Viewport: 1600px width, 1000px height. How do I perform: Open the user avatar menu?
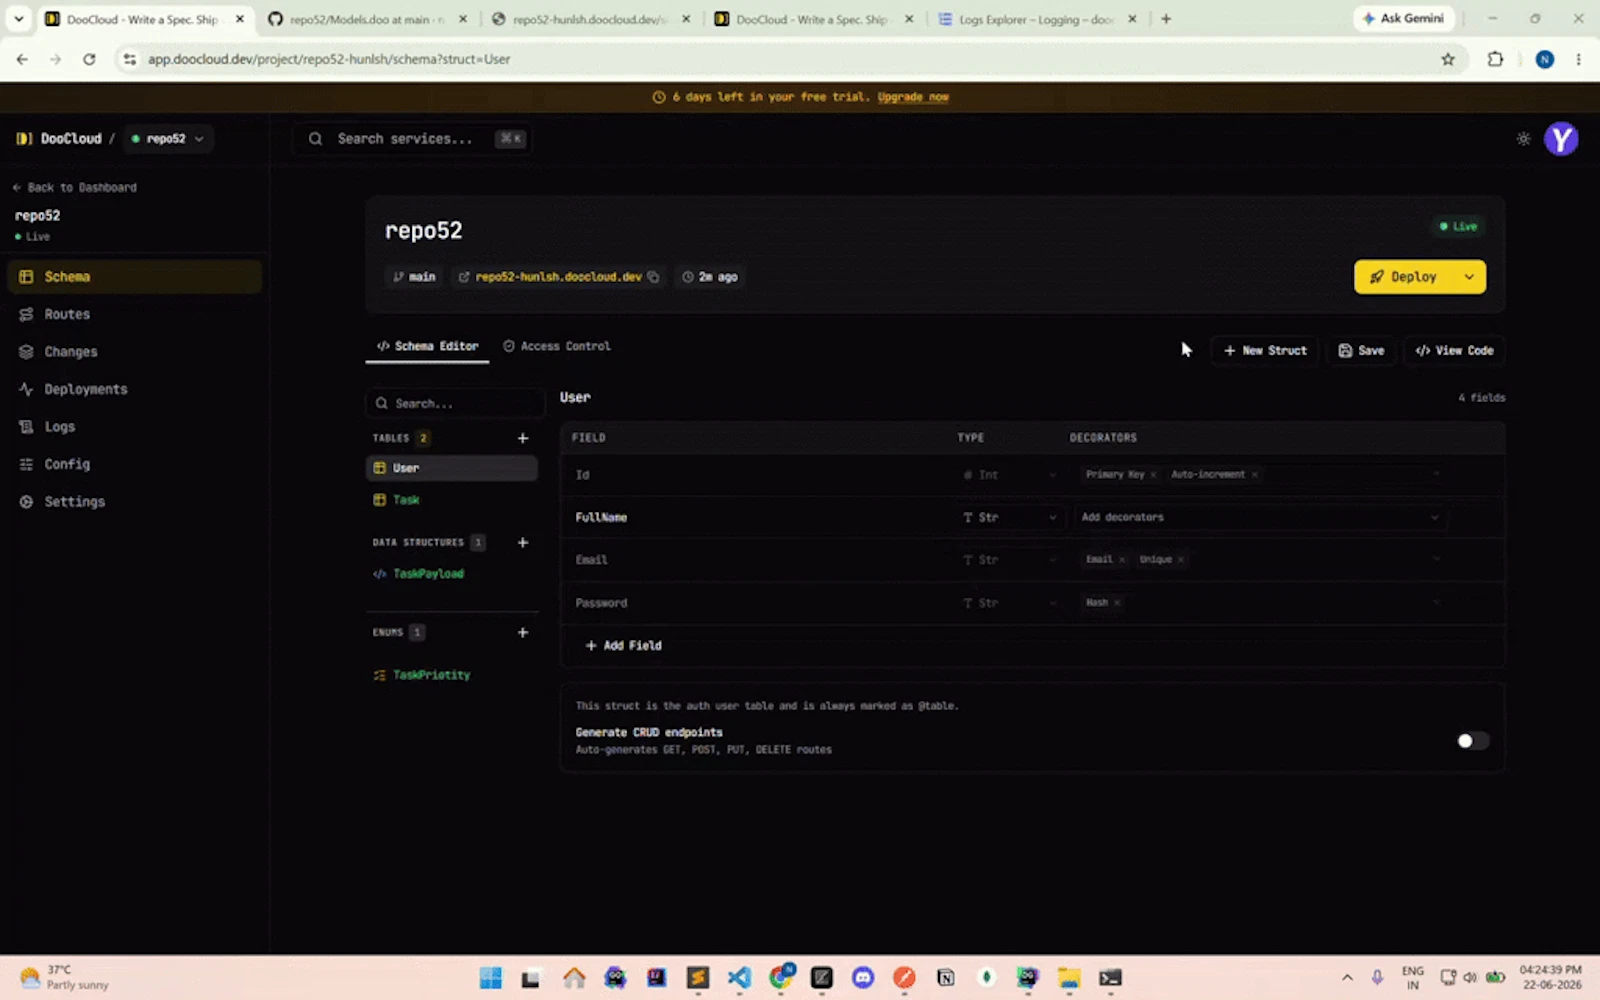click(1561, 139)
